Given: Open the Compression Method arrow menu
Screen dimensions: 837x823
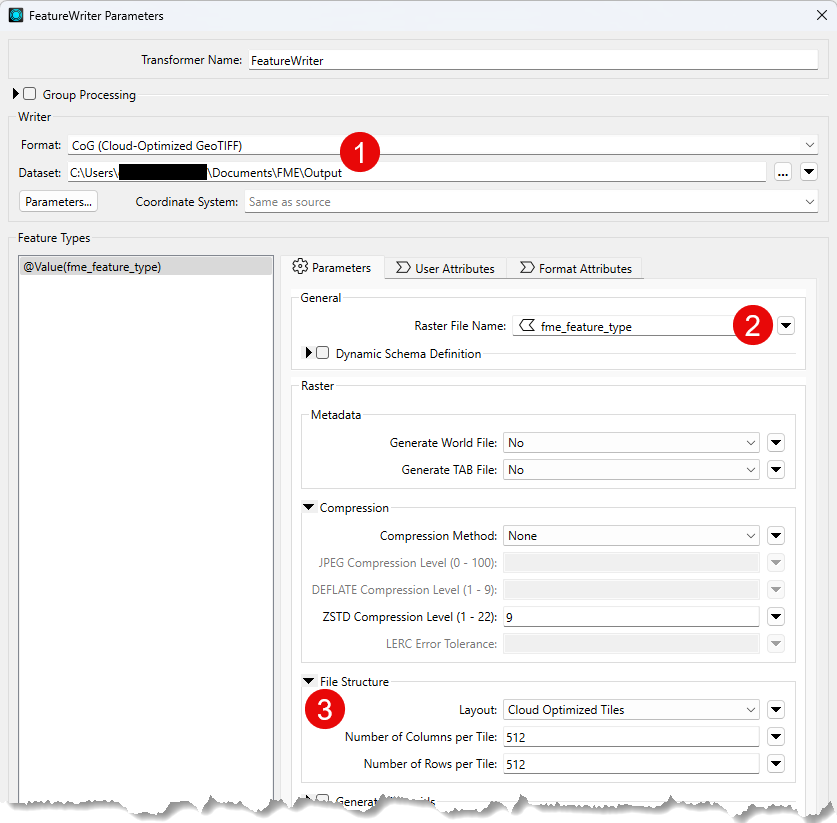Looking at the screenshot, I should point(775,536).
